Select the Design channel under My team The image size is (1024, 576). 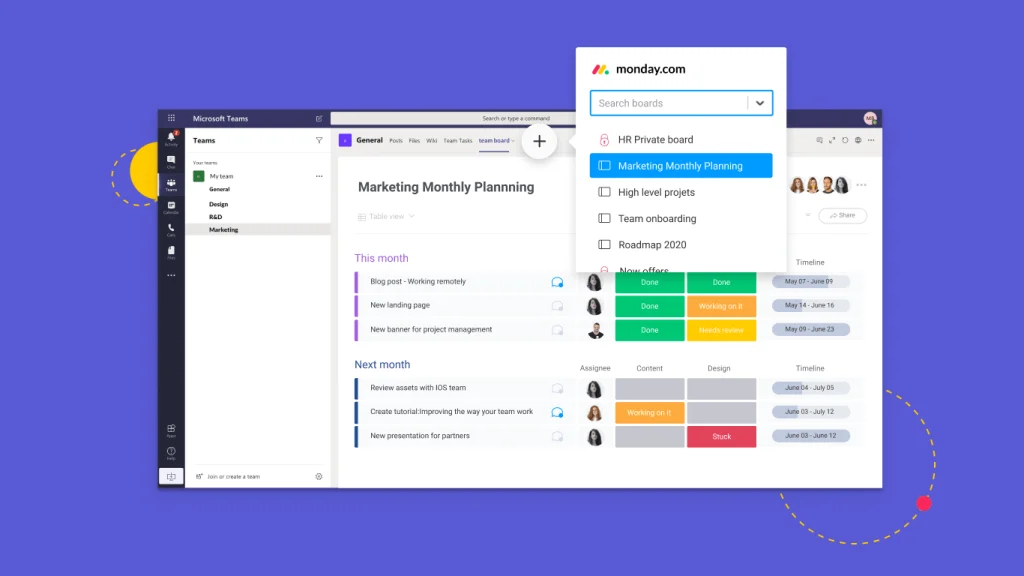tap(219, 204)
